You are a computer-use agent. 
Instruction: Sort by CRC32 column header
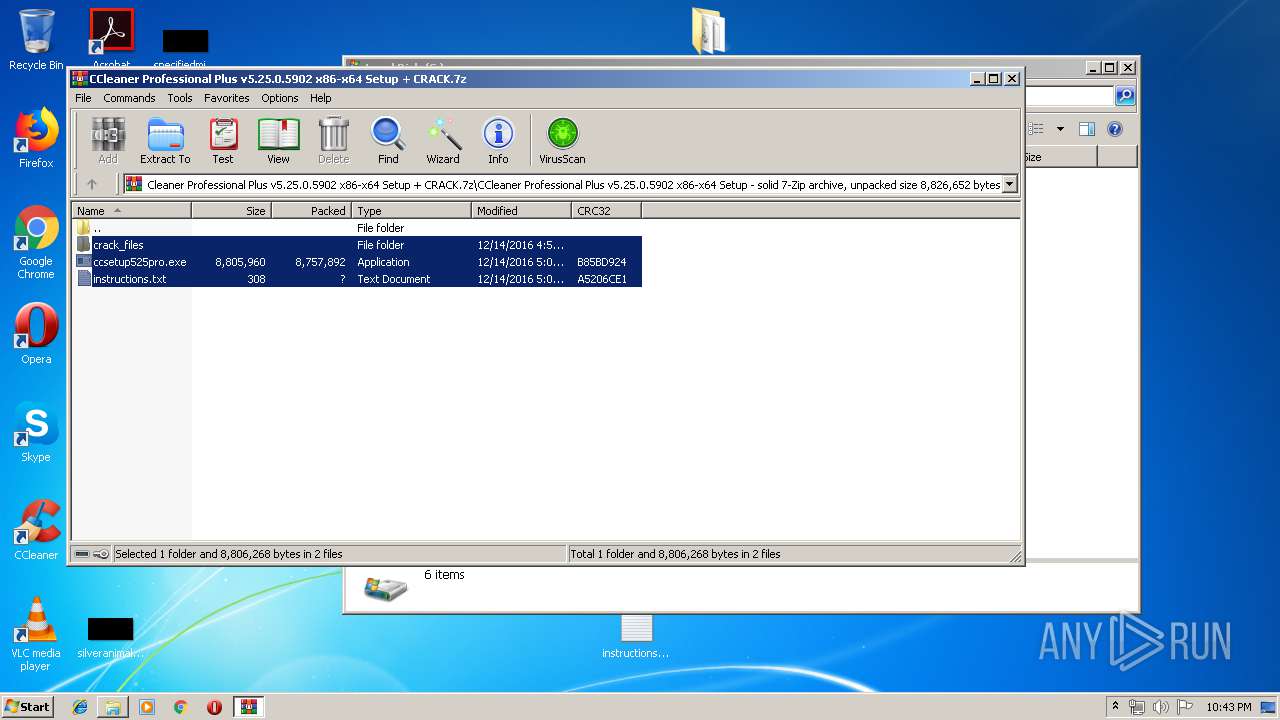[x=606, y=211]
